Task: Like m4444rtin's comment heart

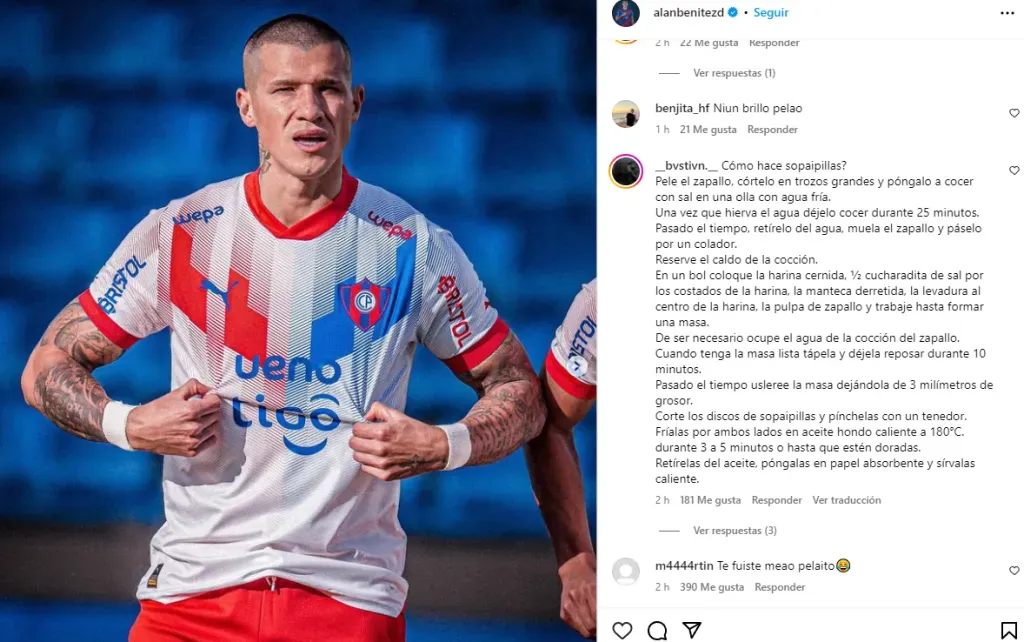Action: (x=1014, y=570)
